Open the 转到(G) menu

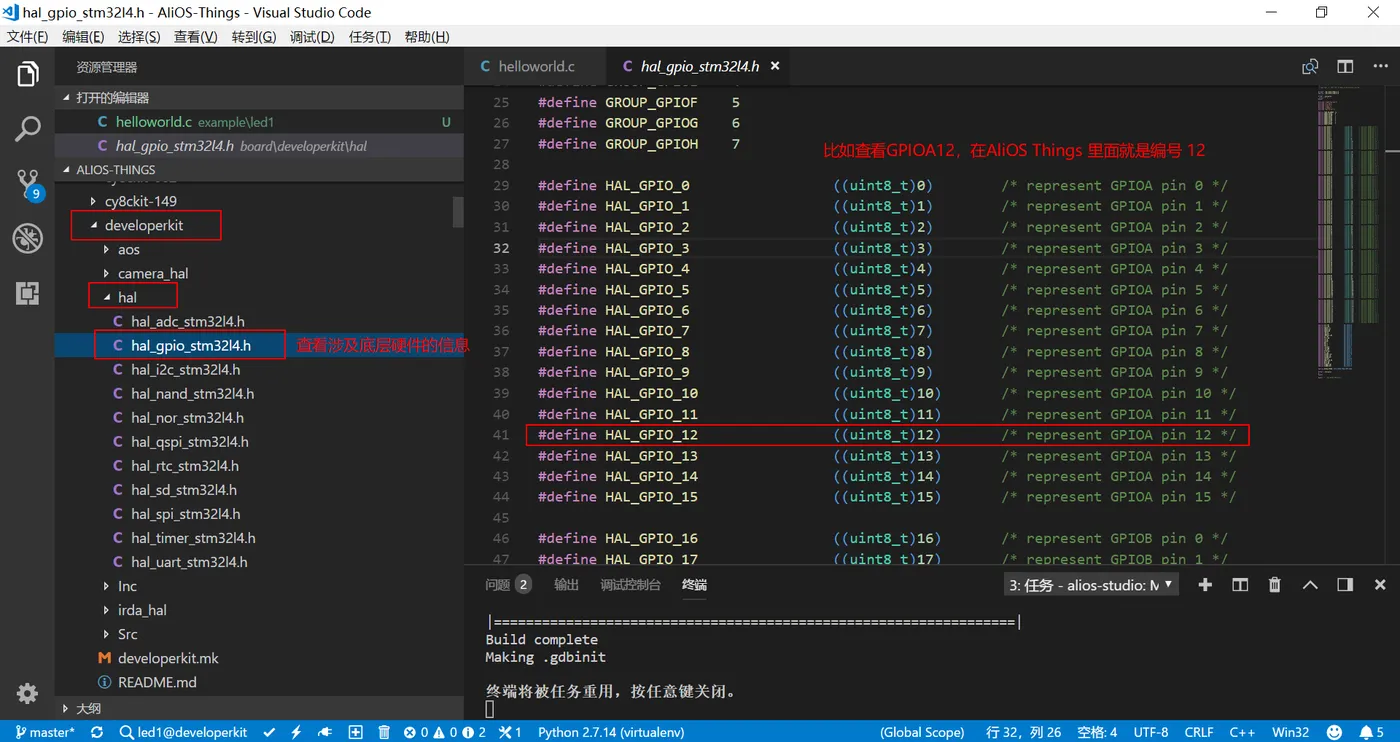pos(254,37)
